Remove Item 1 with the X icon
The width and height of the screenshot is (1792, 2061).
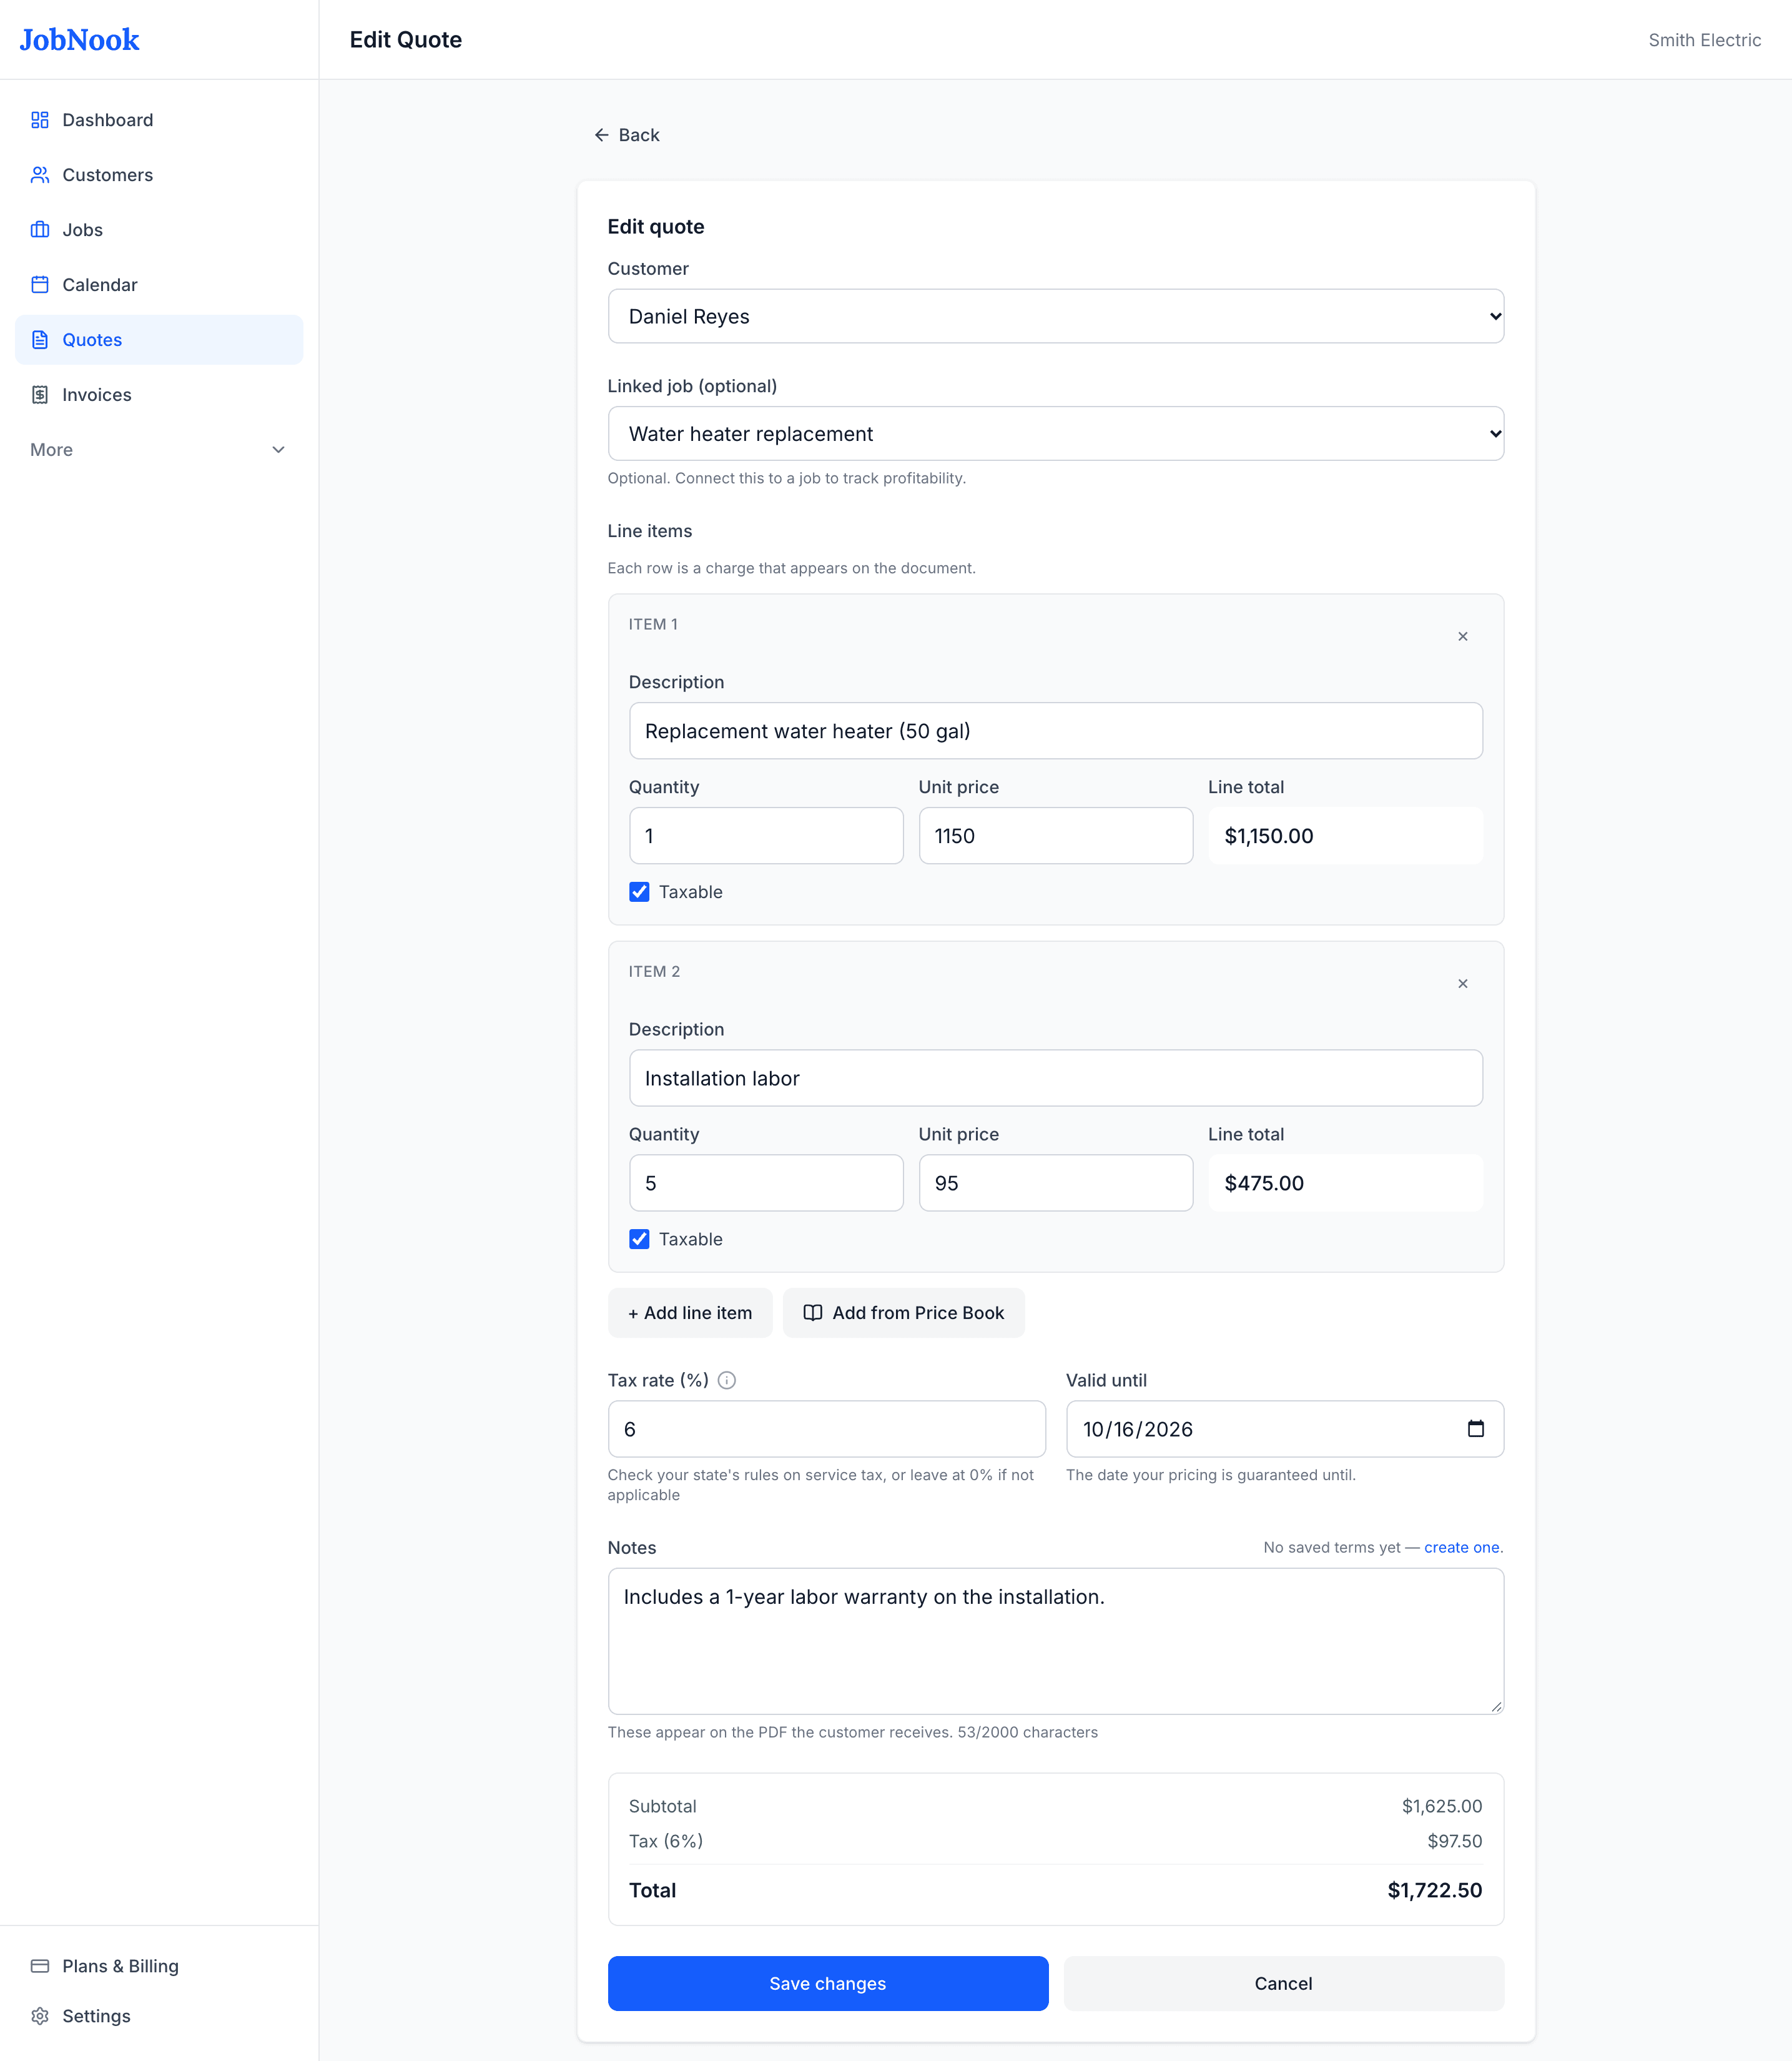tap(1462, 637)
